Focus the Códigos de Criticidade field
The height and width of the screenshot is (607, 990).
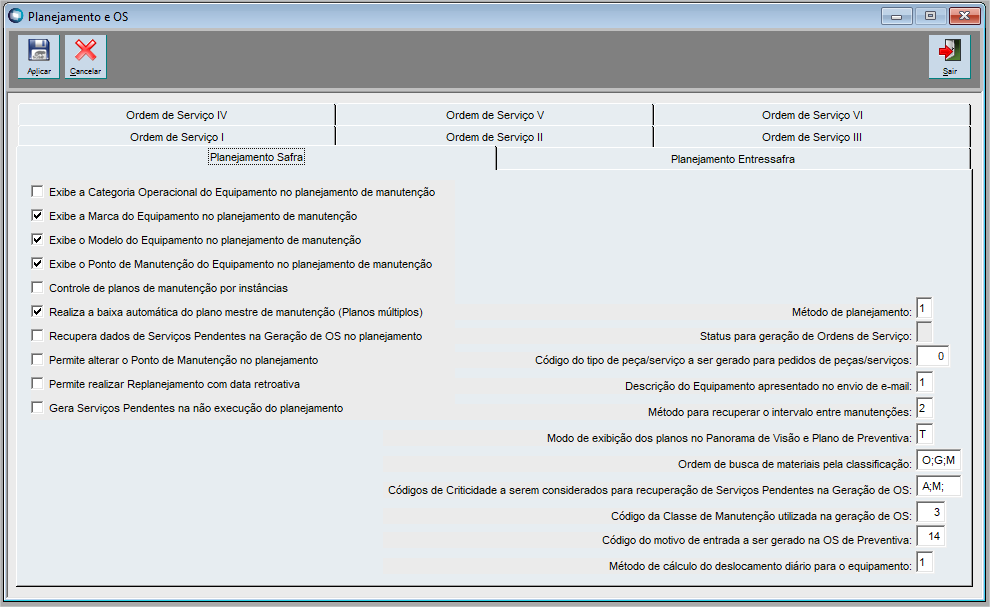pyautogui.click(x=938, y=486)
